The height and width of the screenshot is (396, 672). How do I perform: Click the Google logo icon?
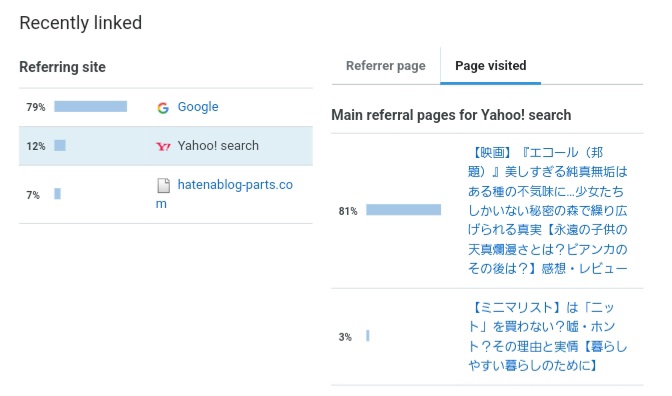coord(163,108)
